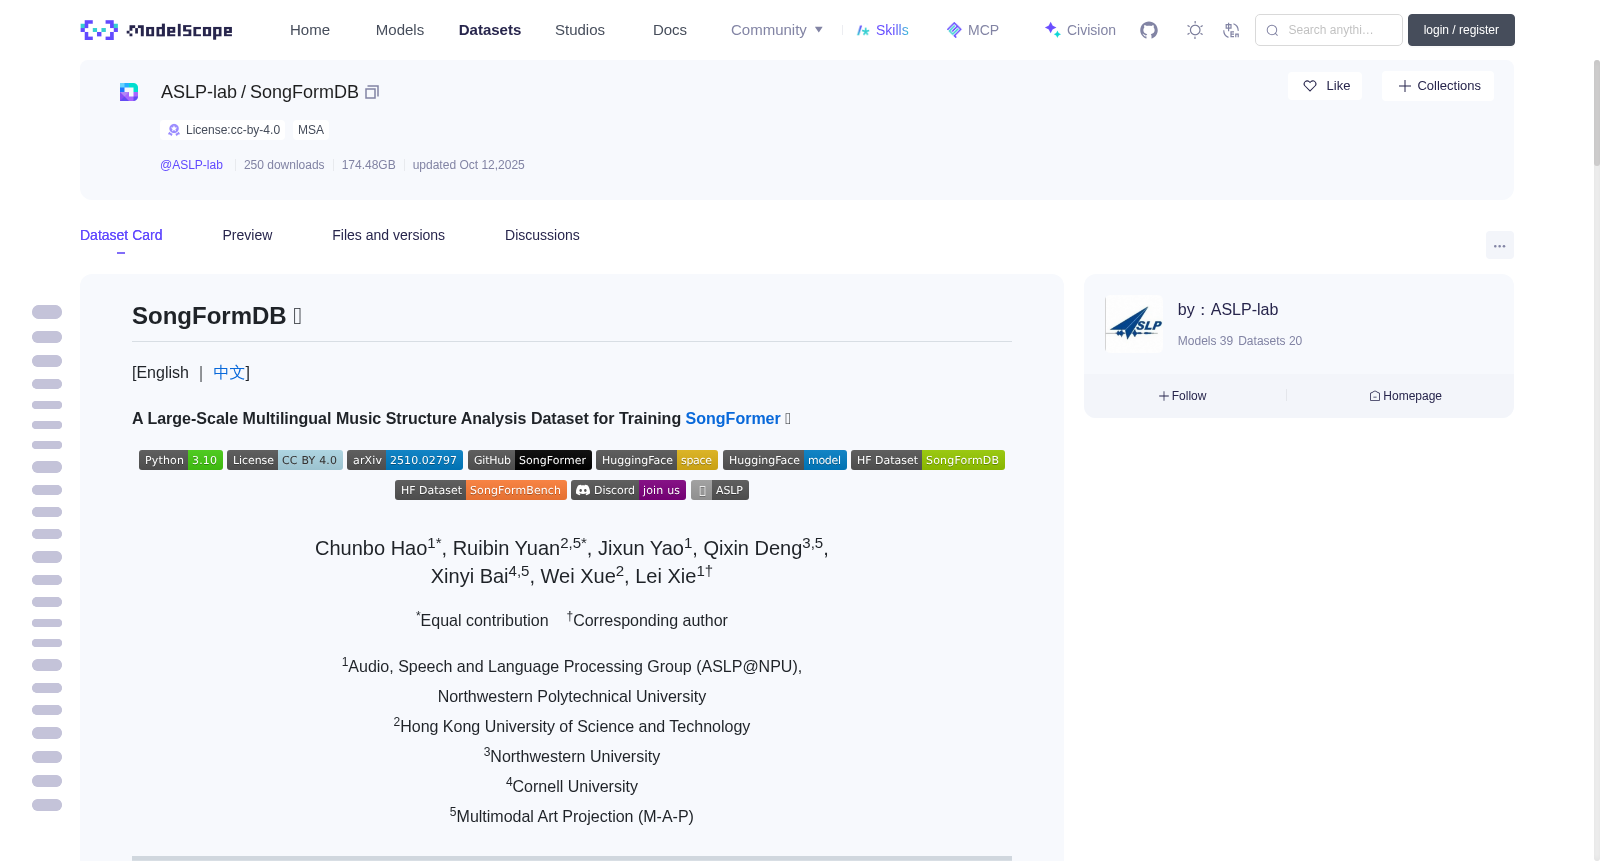Switch to the Discussions tab
1600x861 pixels.
point(542,235)
